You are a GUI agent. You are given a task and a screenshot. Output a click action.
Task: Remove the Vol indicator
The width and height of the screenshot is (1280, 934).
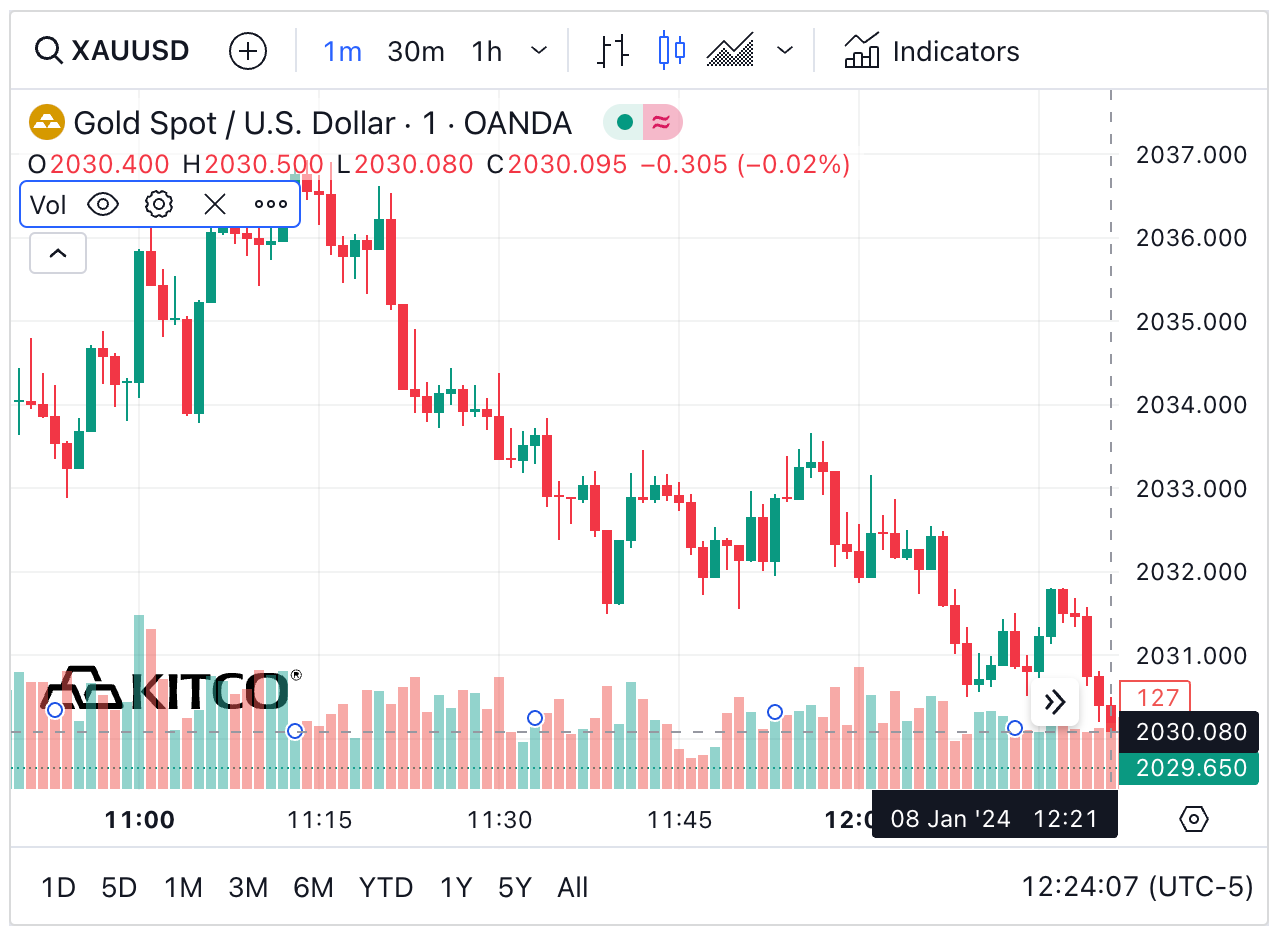click(x=215, y=205)
